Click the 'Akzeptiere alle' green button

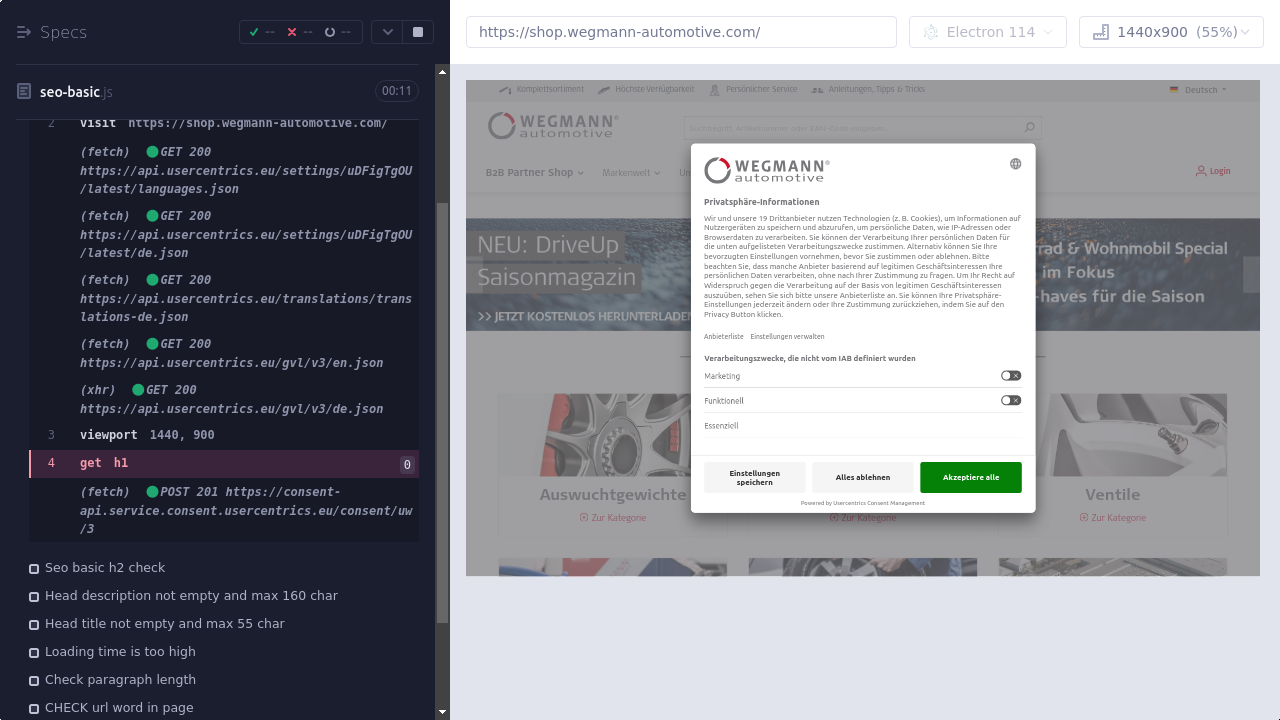pyautogui.click(x=970, y=477)
